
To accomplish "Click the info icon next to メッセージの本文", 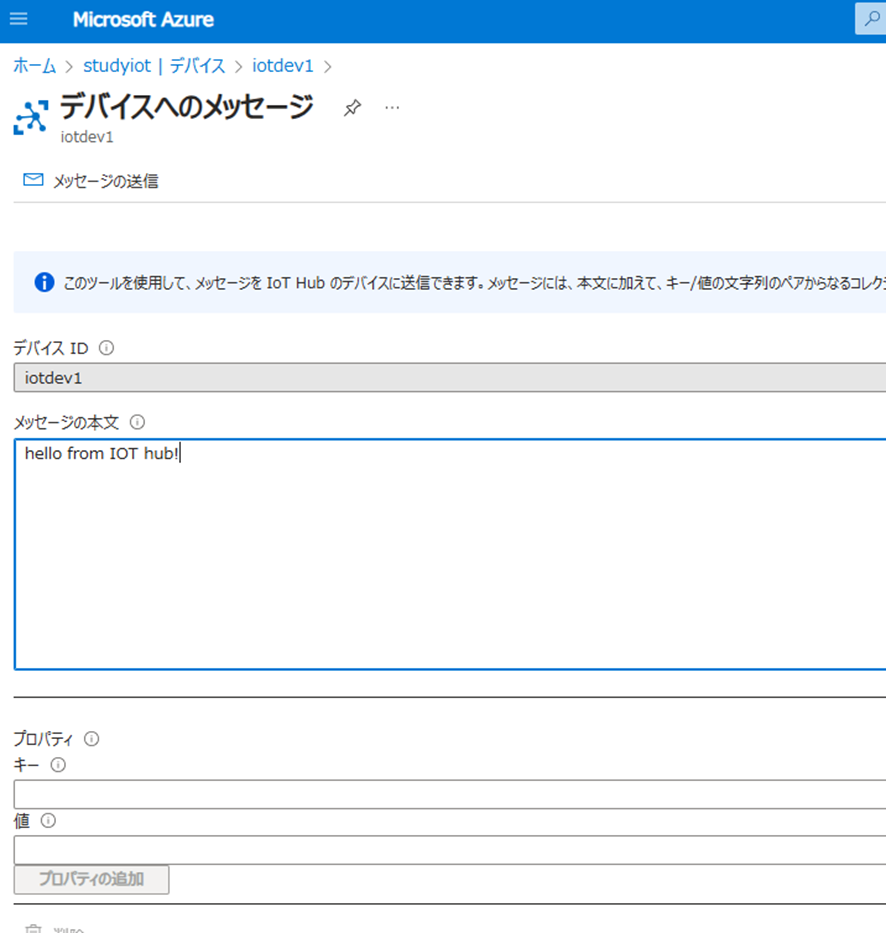I will [x=137, y=422].
